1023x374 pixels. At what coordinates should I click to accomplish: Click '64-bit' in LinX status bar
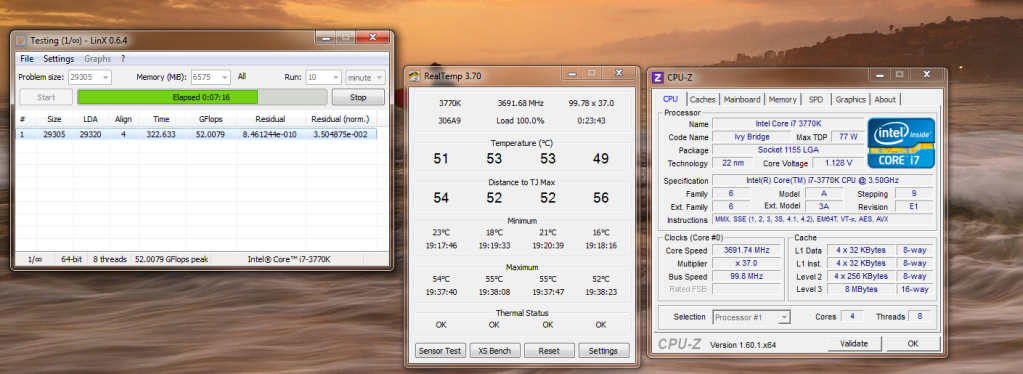71,259
